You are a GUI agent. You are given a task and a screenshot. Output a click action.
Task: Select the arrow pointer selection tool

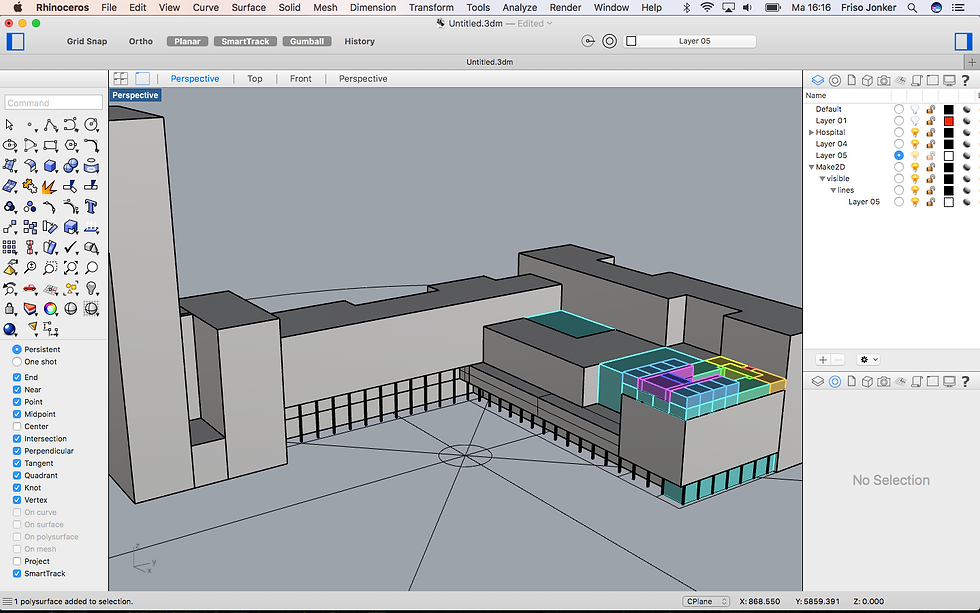[9, 125]
